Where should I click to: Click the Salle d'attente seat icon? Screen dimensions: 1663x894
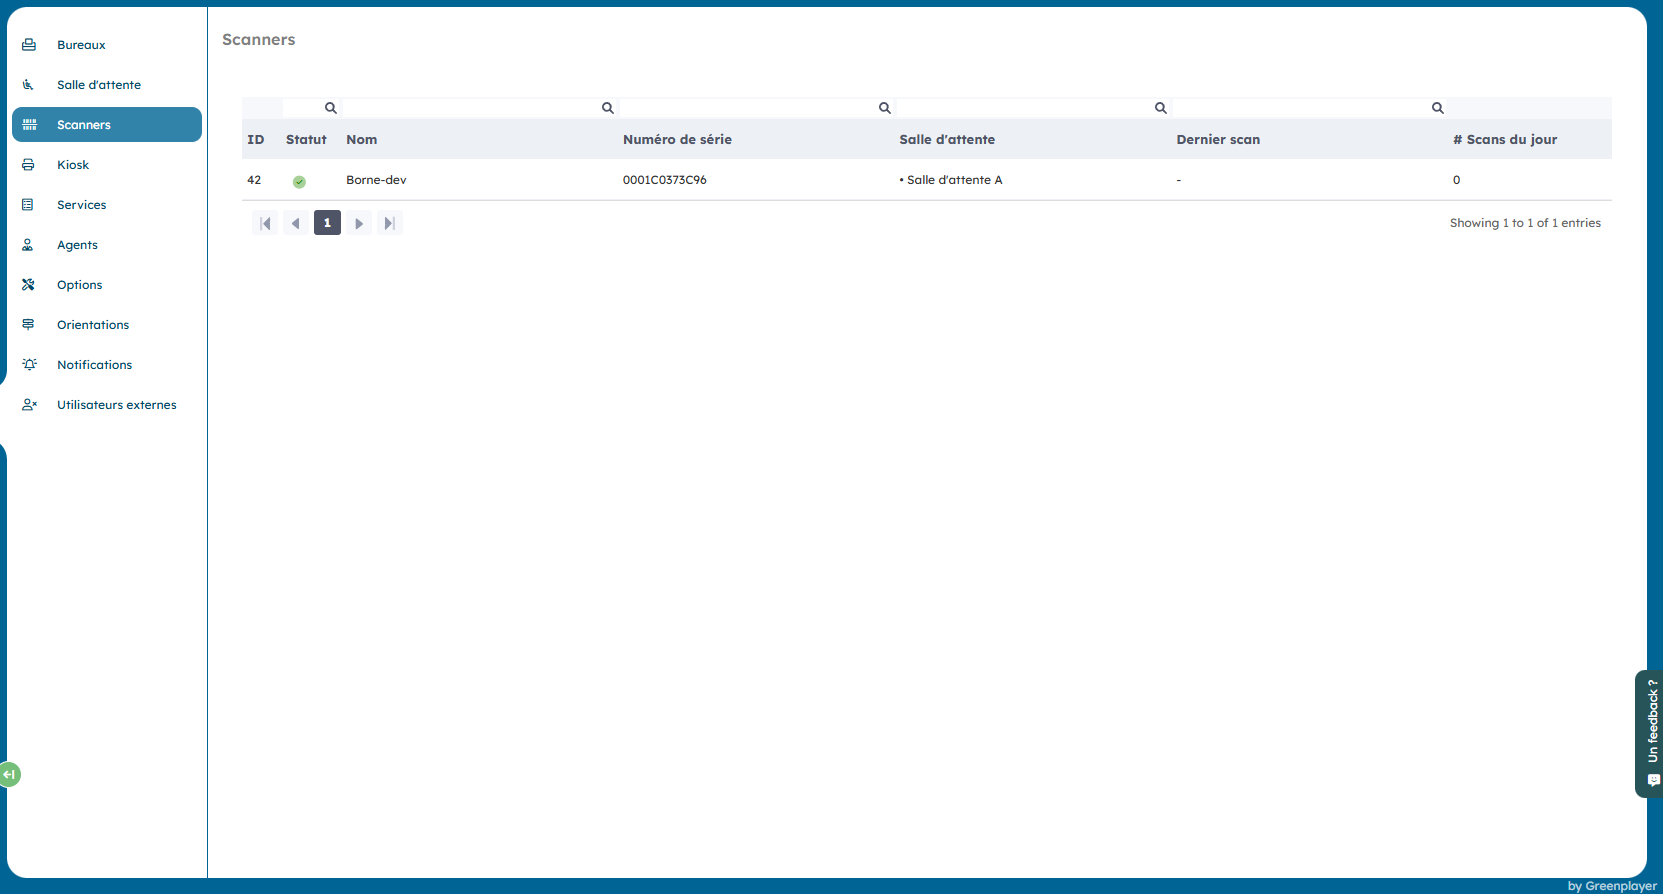click(29, 85)
